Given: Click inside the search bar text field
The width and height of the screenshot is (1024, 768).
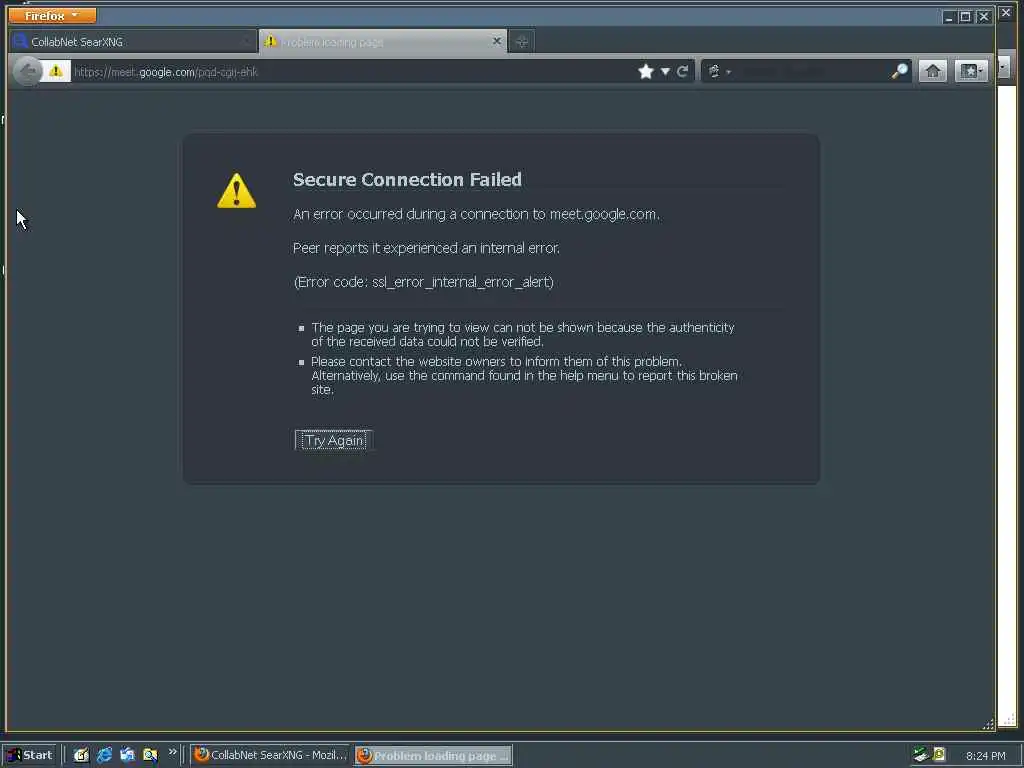Looking at the screenshot, I should pos(813,72).
